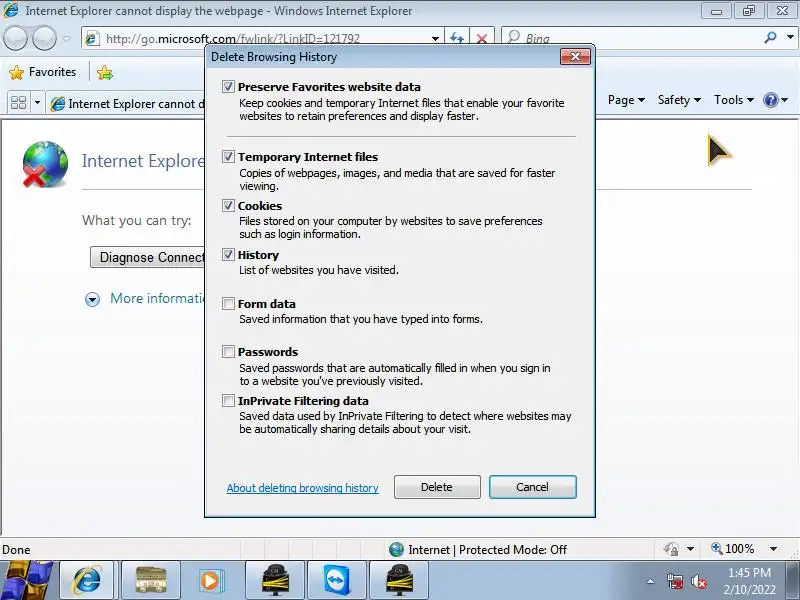The image size is (800, 600).
Task: Click the Windows Start button
Action: tap(26, 581)
